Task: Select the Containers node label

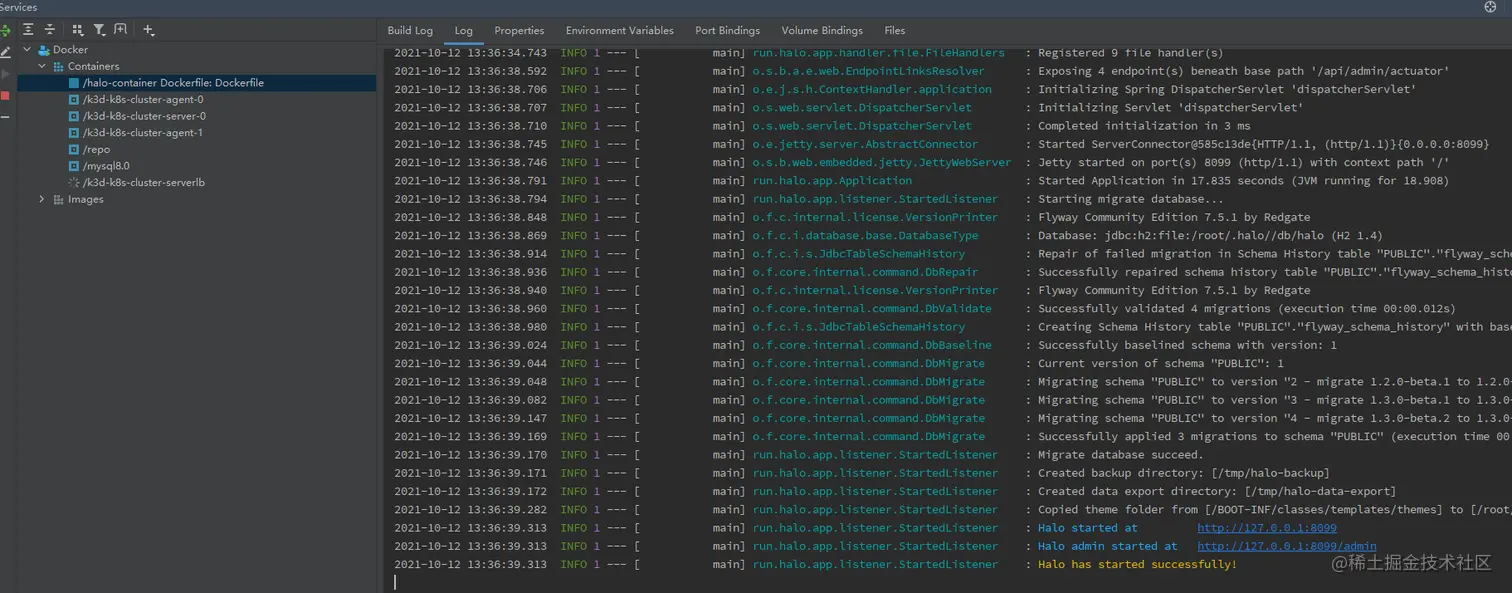Action: [93, 67]
